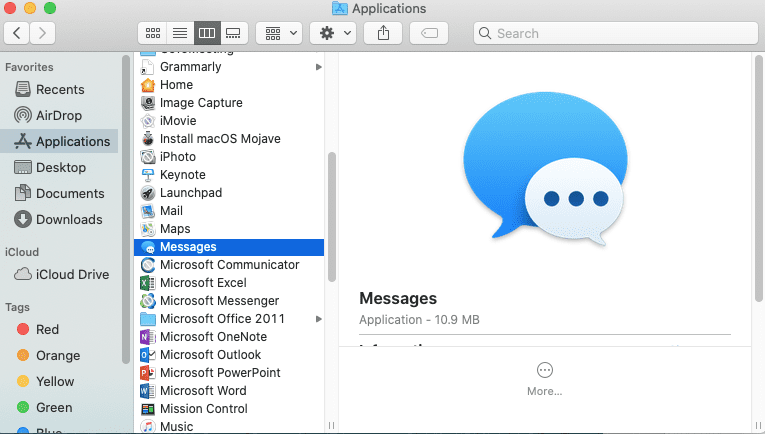Select the Orange tag
Image resolution: width=765 pixels, height=434 pixels.
point(59,355)
